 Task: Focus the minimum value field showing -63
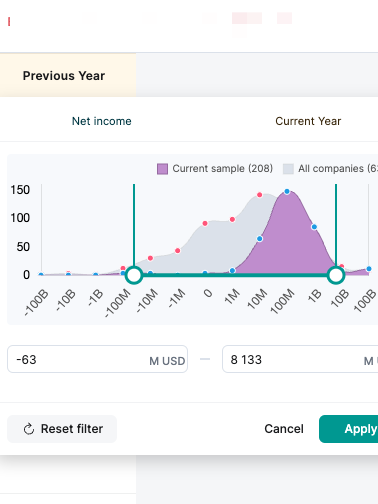click(x=97, y=359)
